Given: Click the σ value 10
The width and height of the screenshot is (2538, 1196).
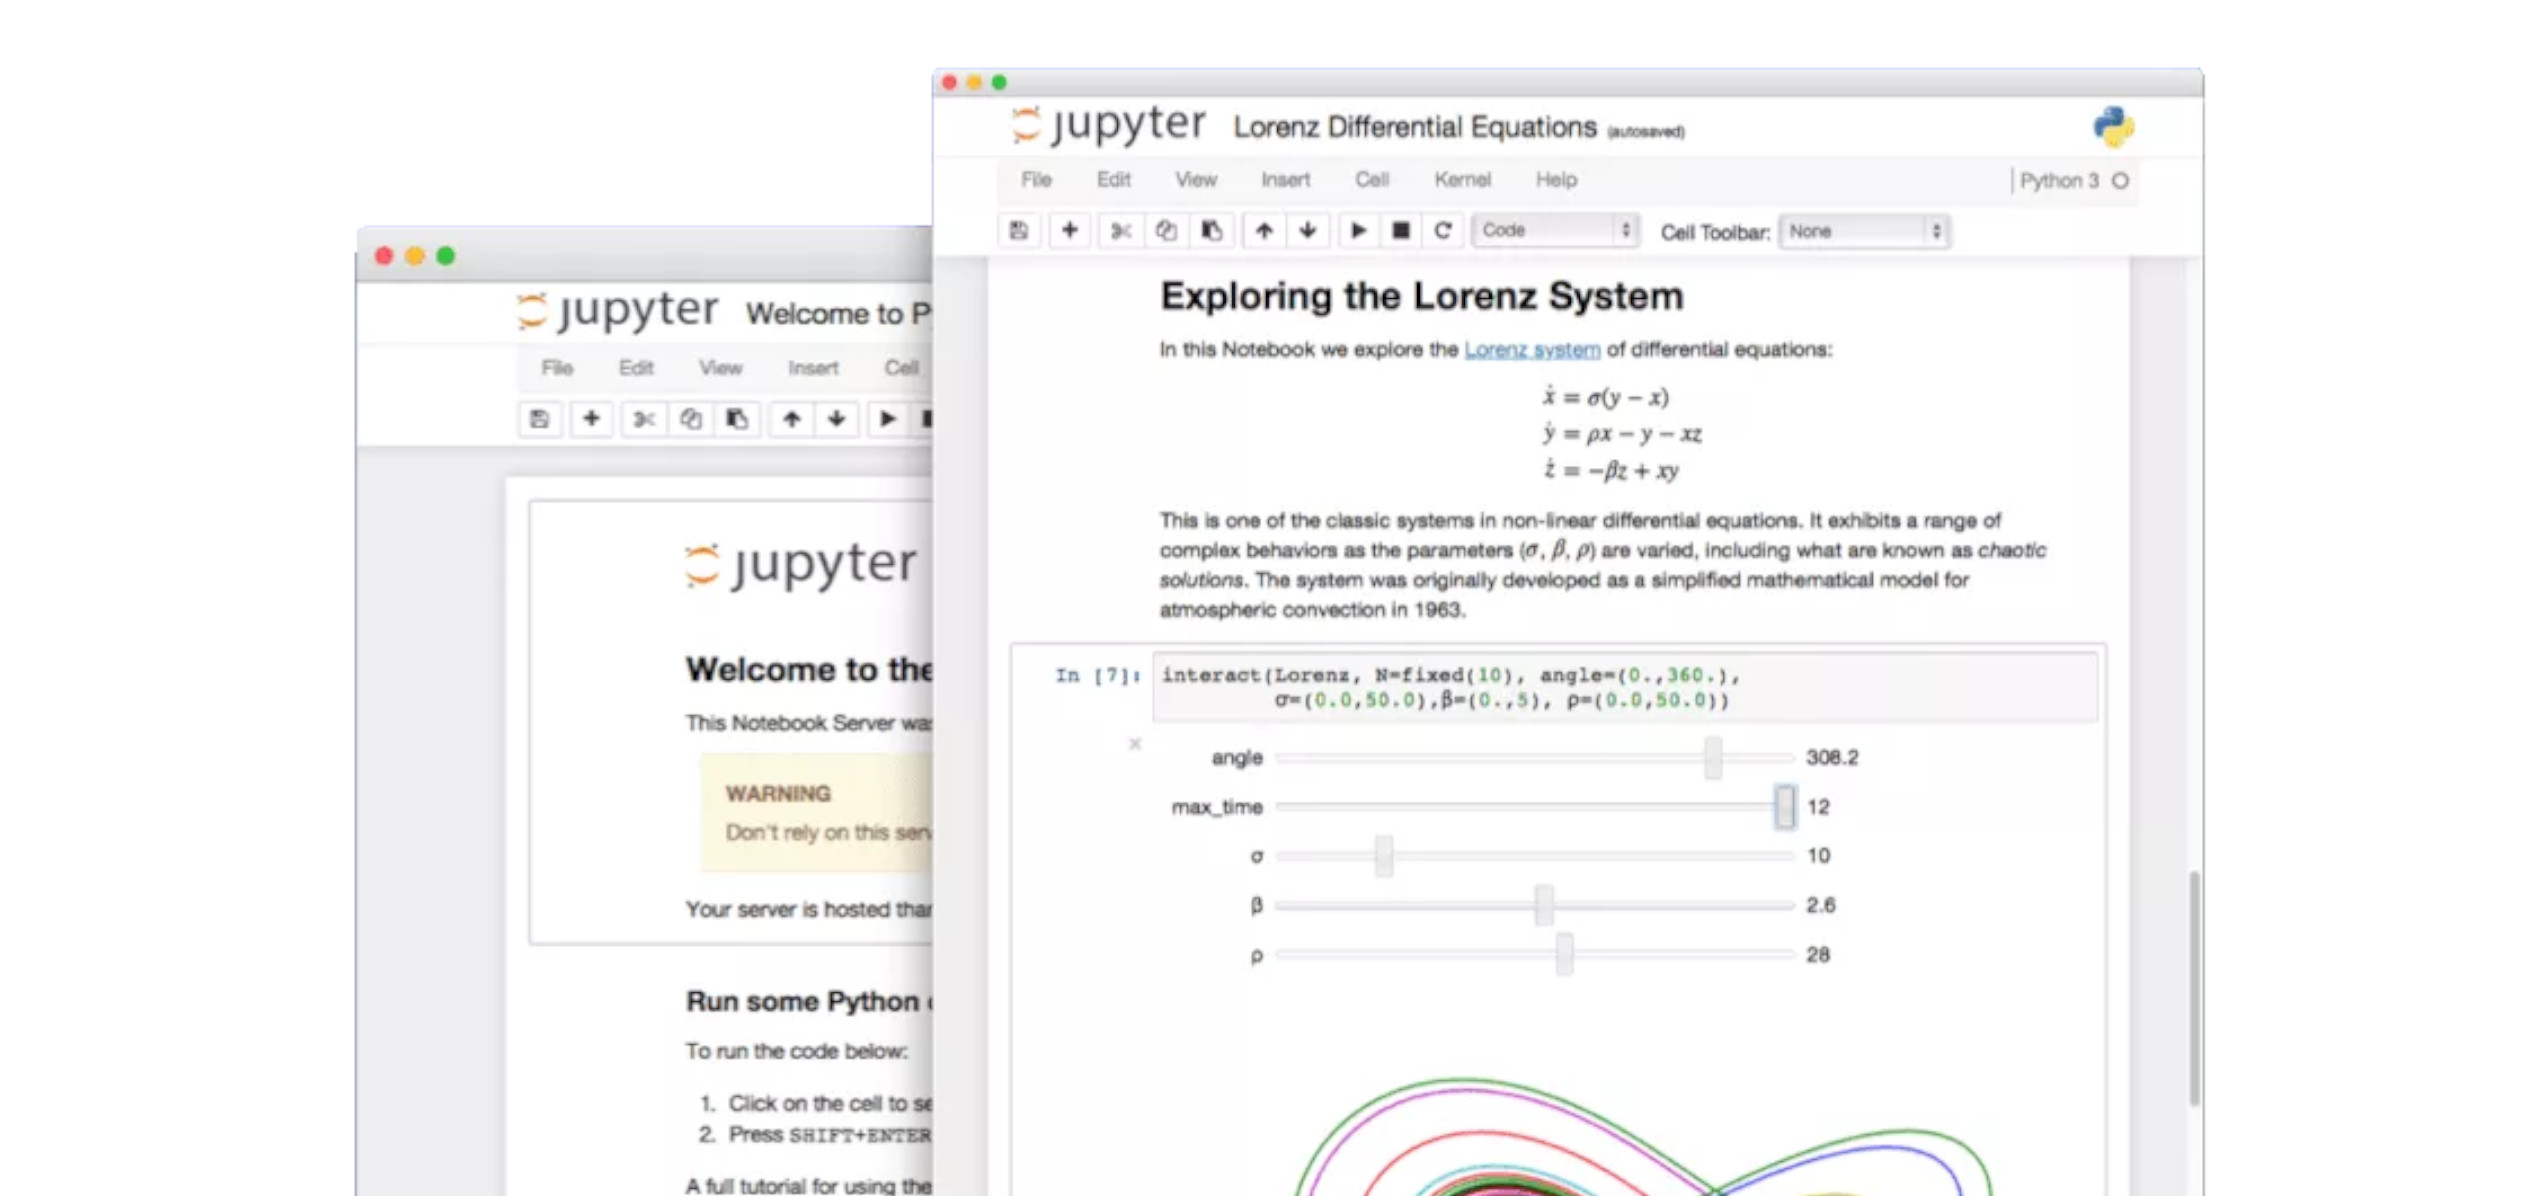Looking at the screenshot, I should tap(1818, 856).
